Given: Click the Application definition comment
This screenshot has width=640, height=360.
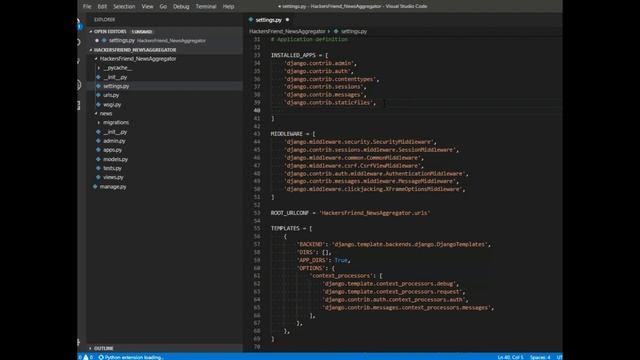Looking at the screenshot, I should click(x=309, y=39).
